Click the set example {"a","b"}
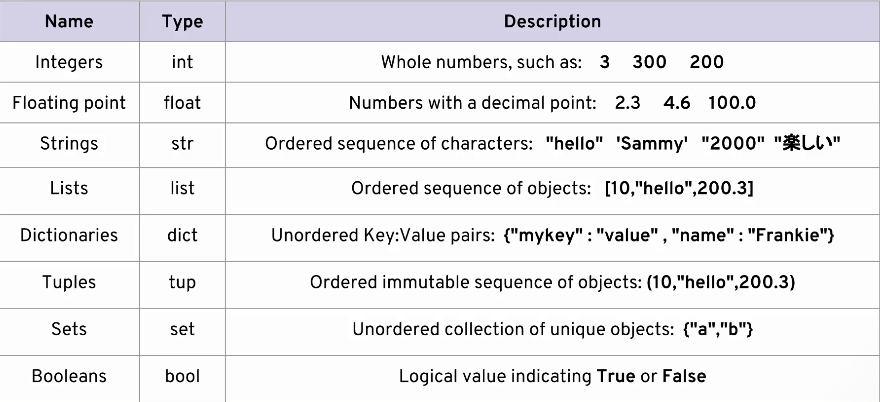Screen dimensions: 880x402 click(x=718, y=330)
